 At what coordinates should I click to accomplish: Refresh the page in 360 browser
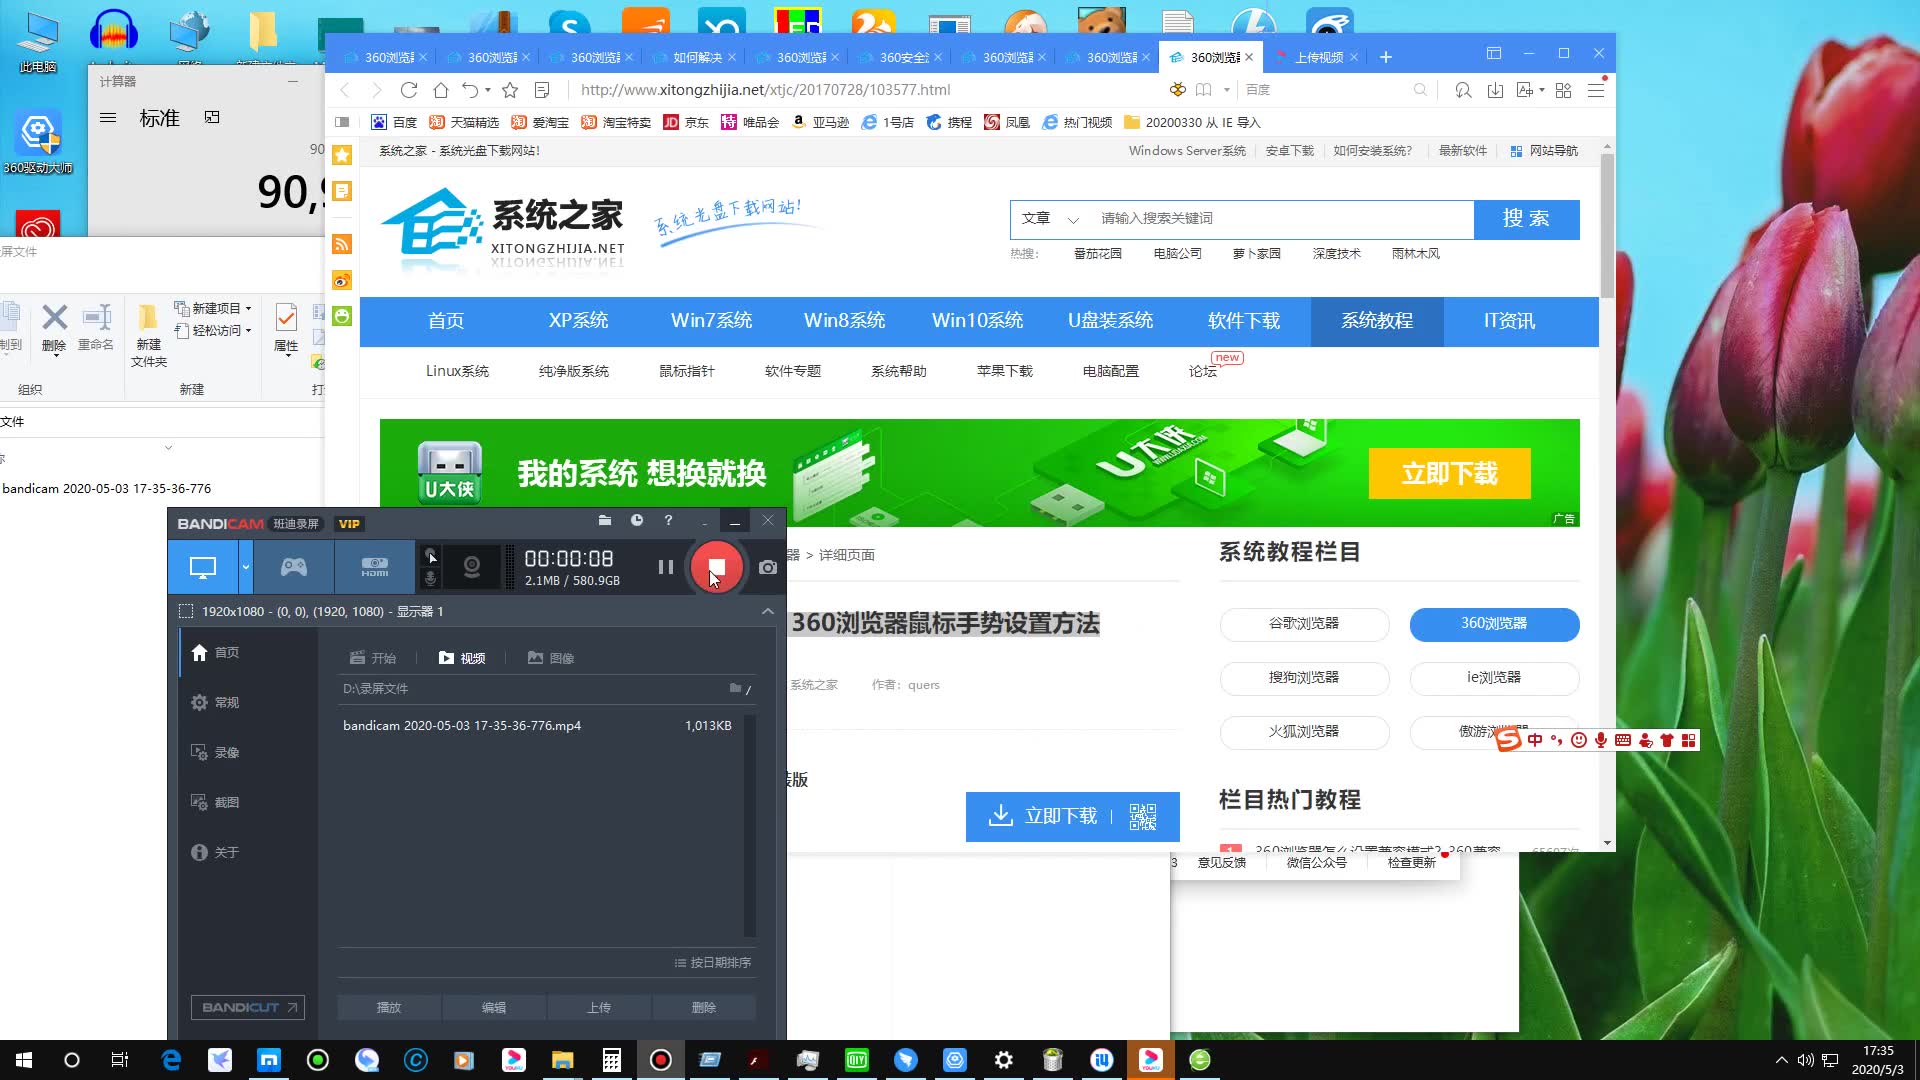[x=408, y=90]
